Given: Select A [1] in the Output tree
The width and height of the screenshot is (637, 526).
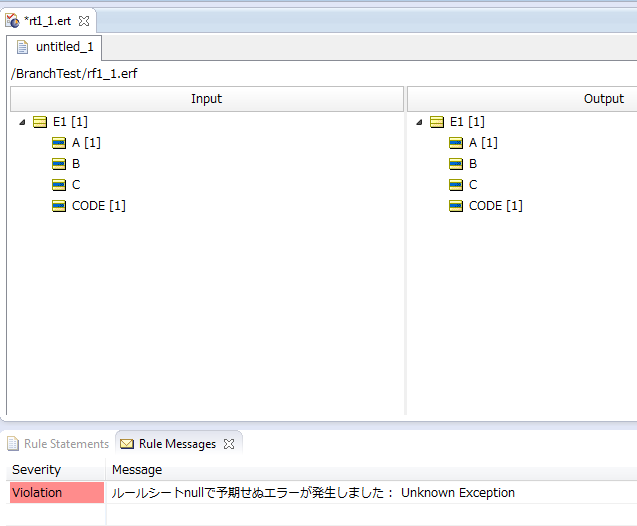Looking at the screenshot, I should coord(483,143).
